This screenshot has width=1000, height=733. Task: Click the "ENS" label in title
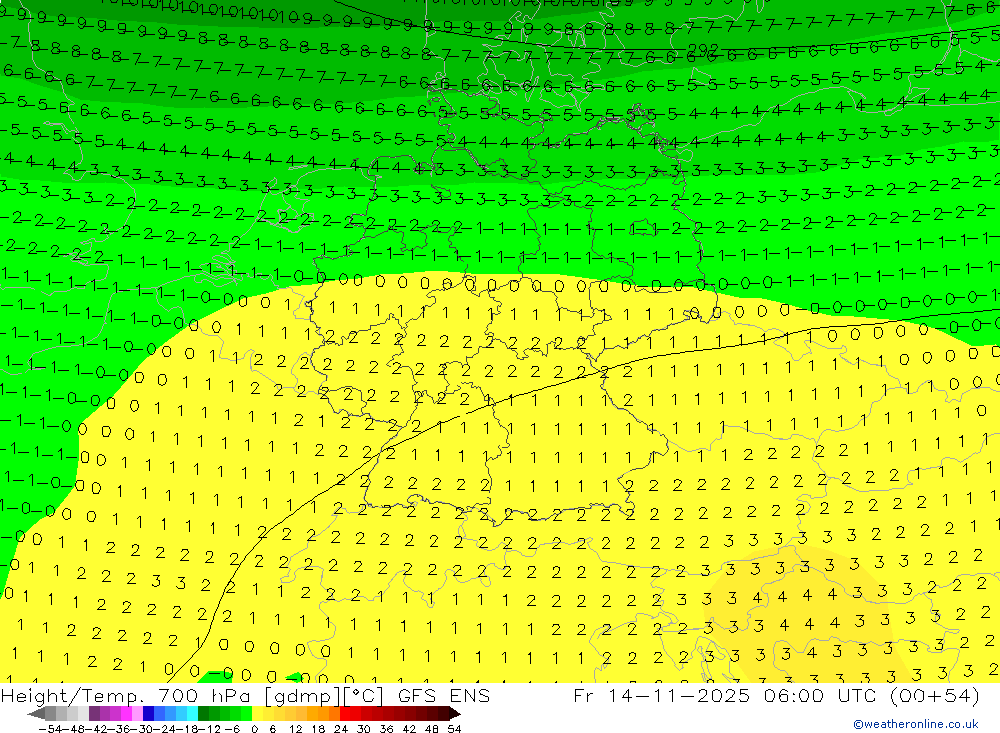point(470,696)
